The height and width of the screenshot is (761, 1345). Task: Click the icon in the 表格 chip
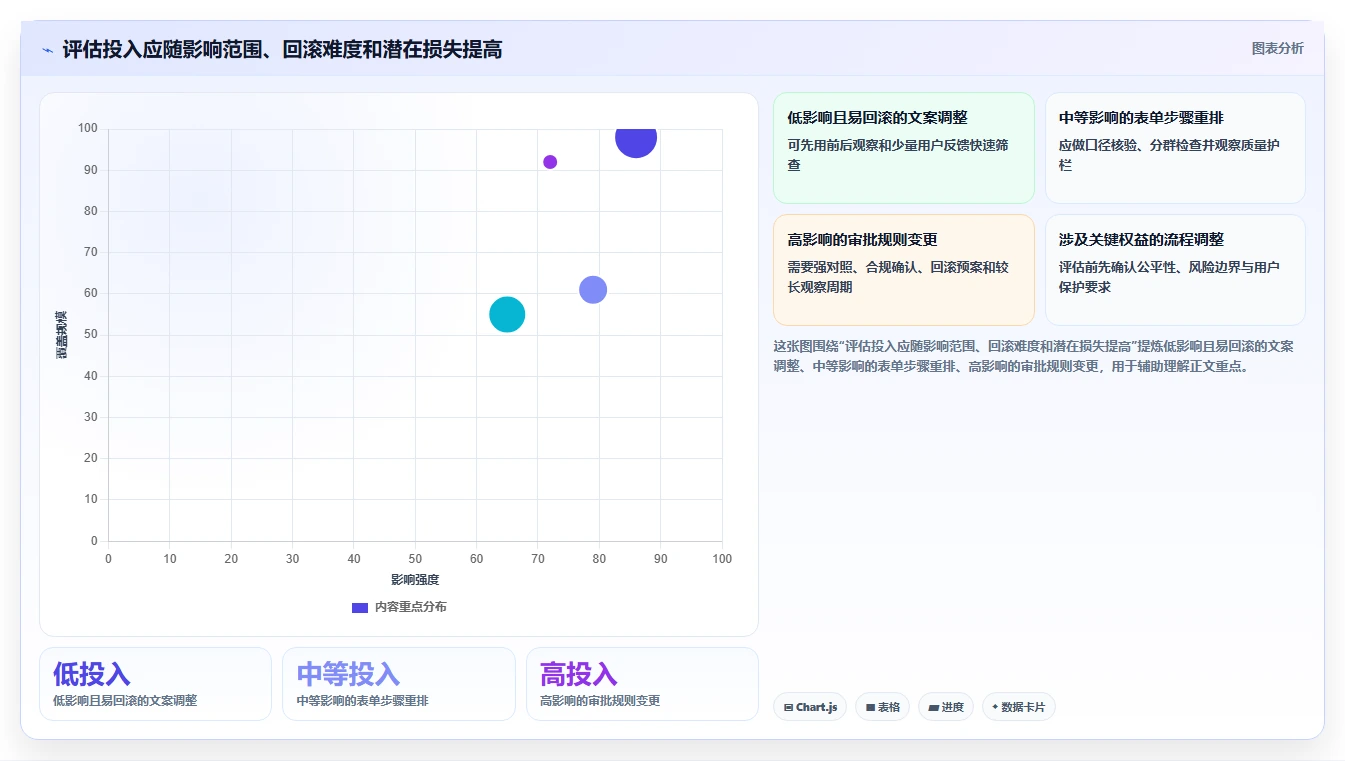(871, 708)
